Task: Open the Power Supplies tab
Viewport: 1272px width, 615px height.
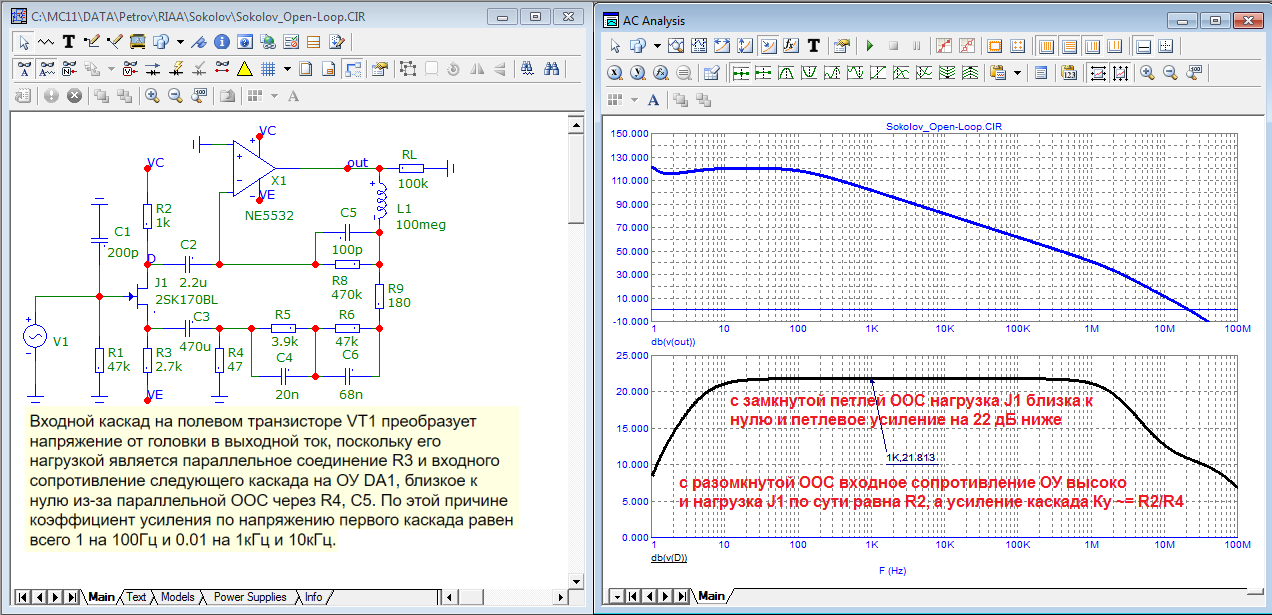Action: point(249,597)
